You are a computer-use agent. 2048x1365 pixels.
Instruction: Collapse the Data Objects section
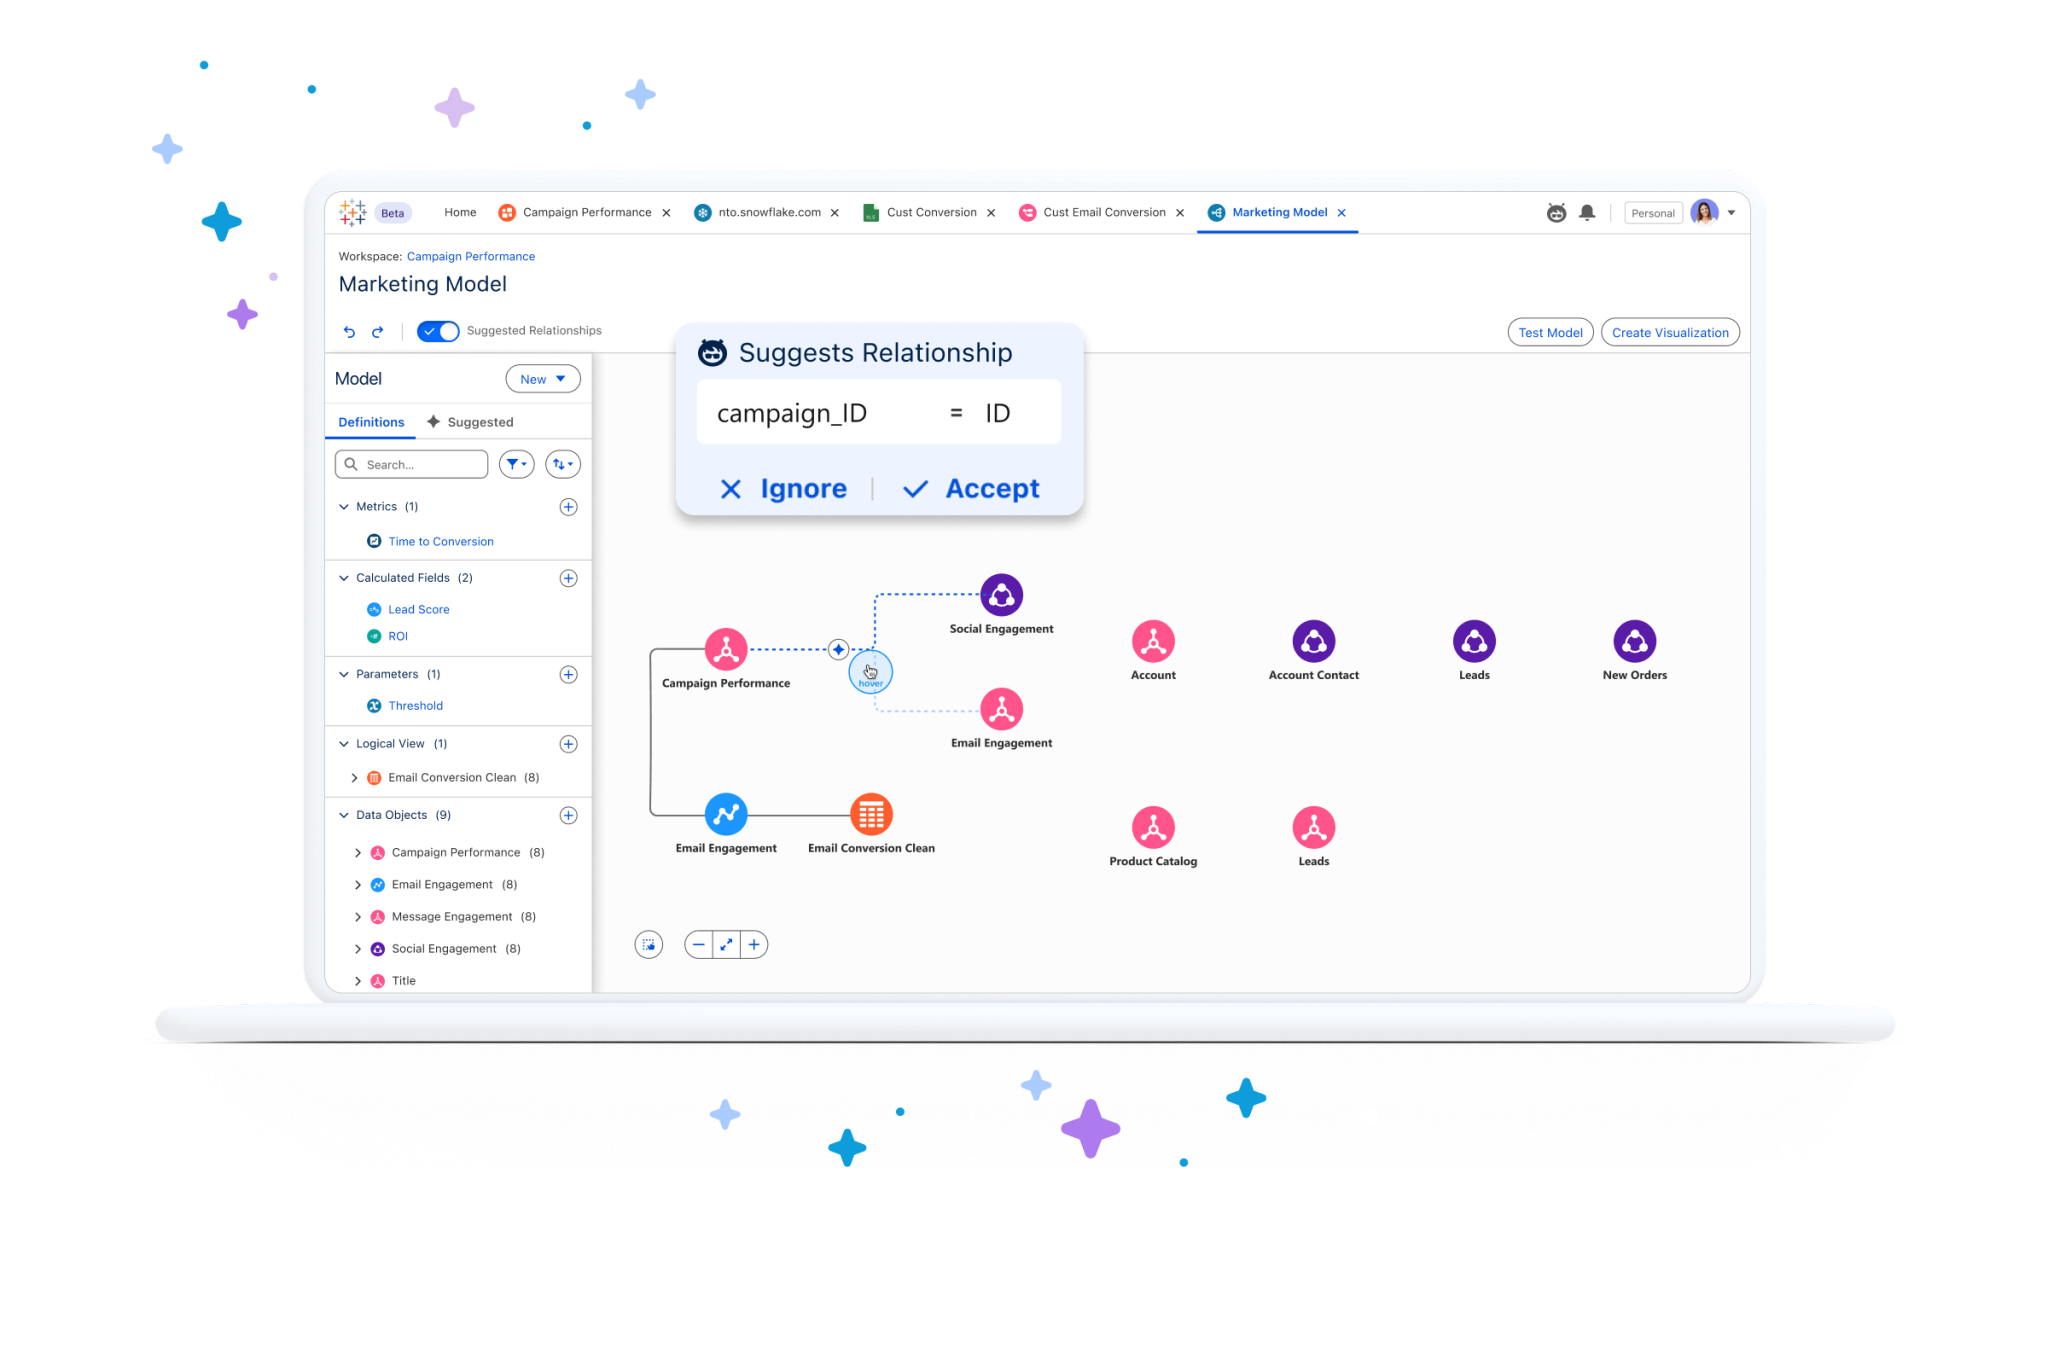point(343,814)
